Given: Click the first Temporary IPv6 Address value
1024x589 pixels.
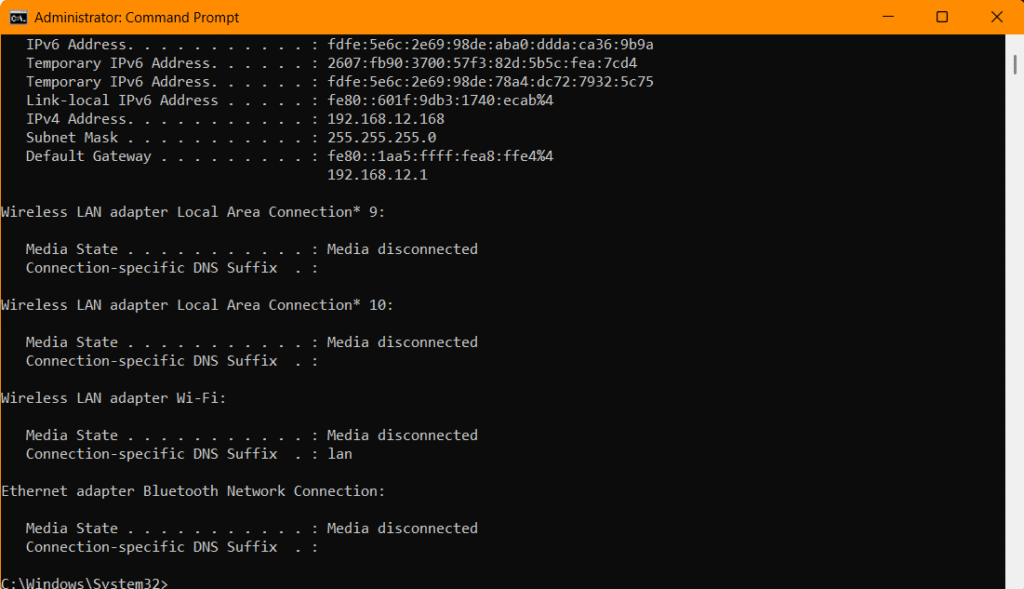Looking at the screenshot, I should tap(482, 63).
